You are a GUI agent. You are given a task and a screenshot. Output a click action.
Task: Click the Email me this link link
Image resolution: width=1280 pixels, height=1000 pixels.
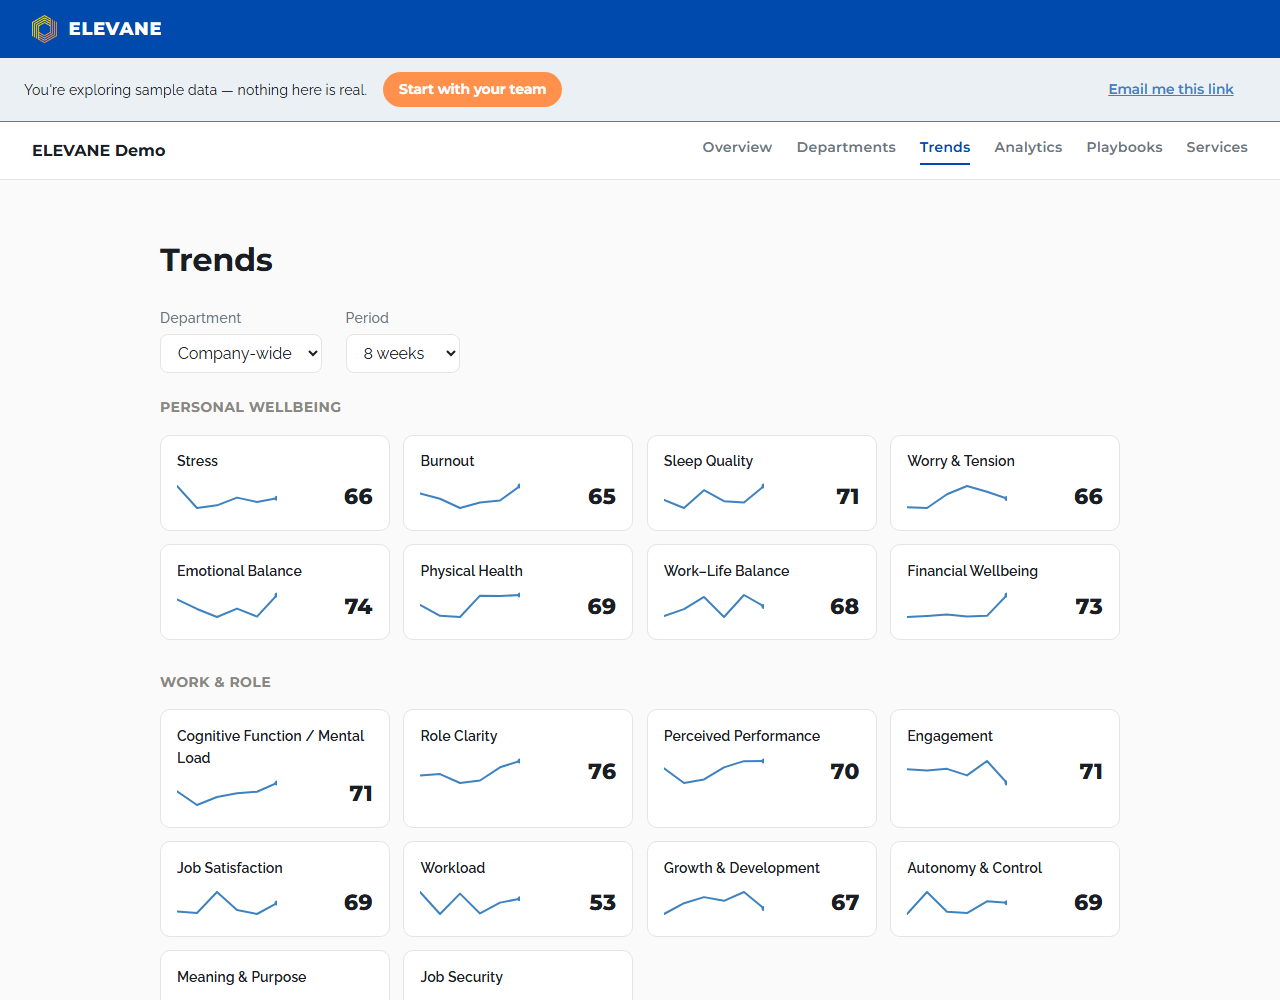tap(1171, 89)
